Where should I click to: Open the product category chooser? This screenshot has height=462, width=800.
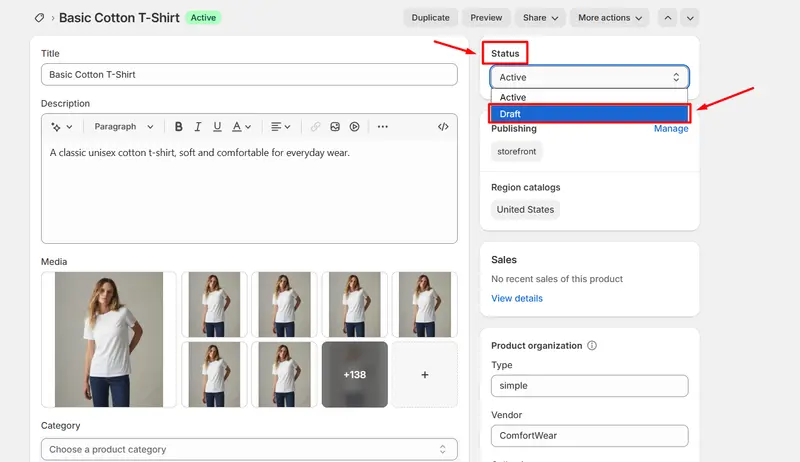point(249,449)
